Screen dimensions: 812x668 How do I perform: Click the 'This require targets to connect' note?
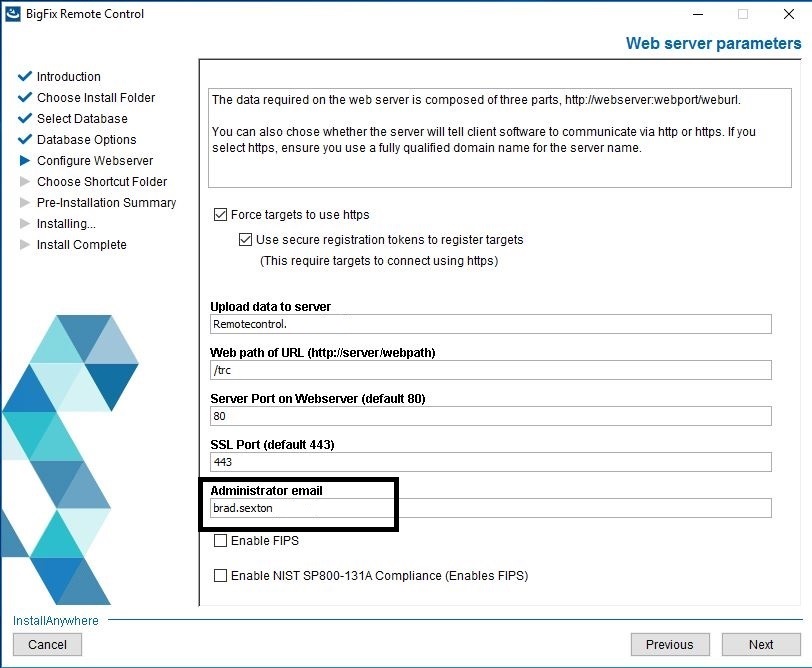click(379, 260)
